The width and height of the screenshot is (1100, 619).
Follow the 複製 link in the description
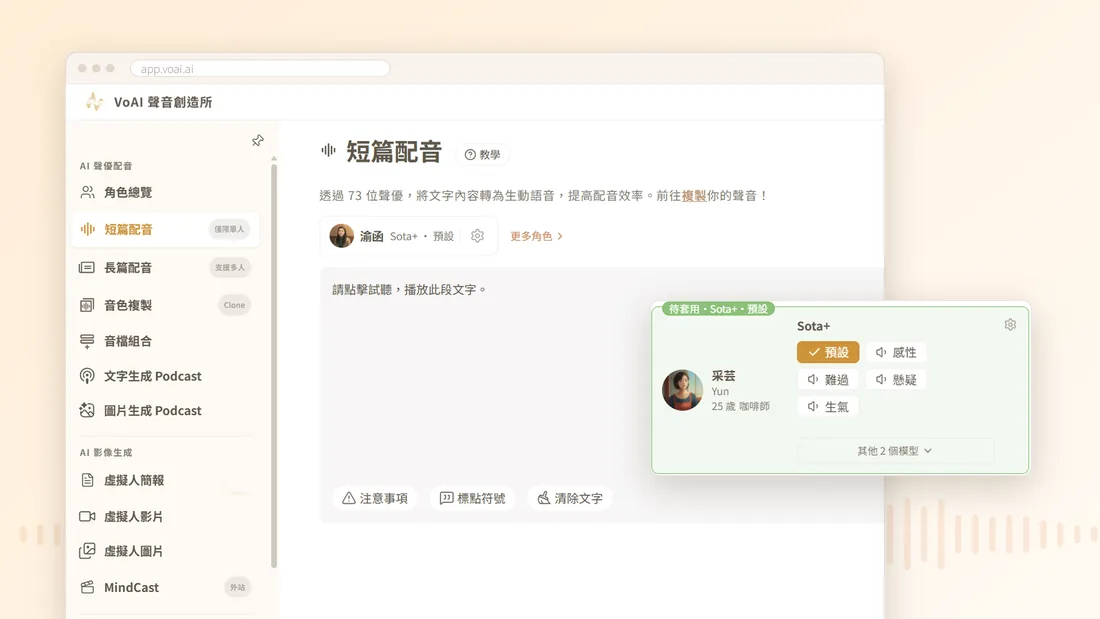(694, 196)
